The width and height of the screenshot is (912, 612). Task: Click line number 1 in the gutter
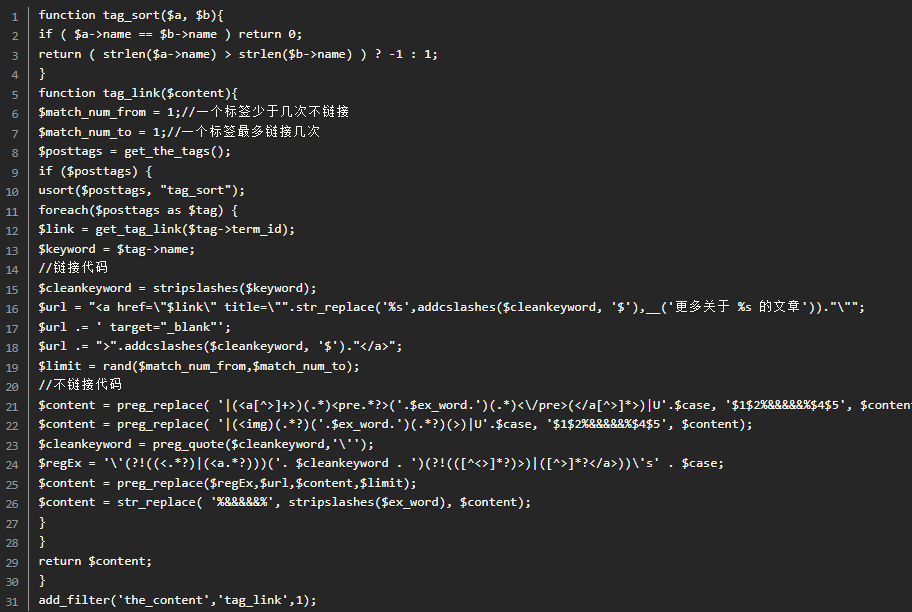[14, 16]
